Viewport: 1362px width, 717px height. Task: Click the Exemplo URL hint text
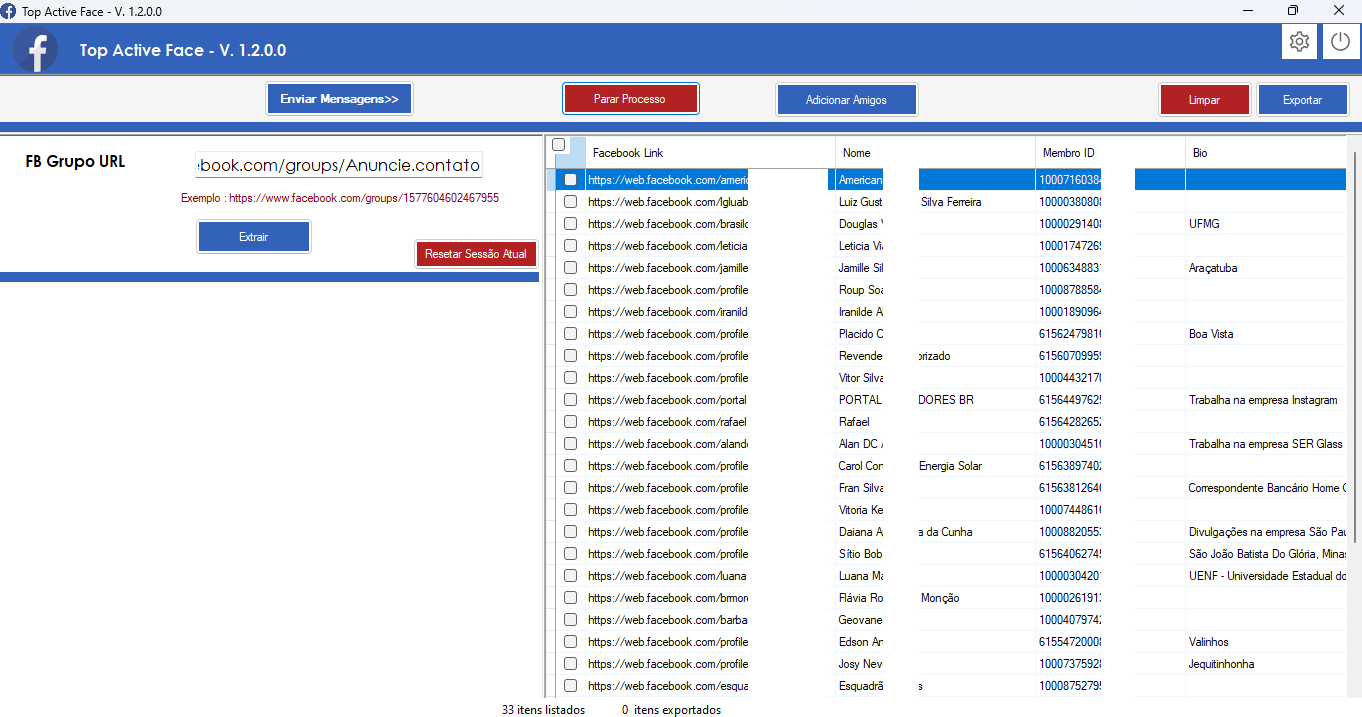(340, 198)
